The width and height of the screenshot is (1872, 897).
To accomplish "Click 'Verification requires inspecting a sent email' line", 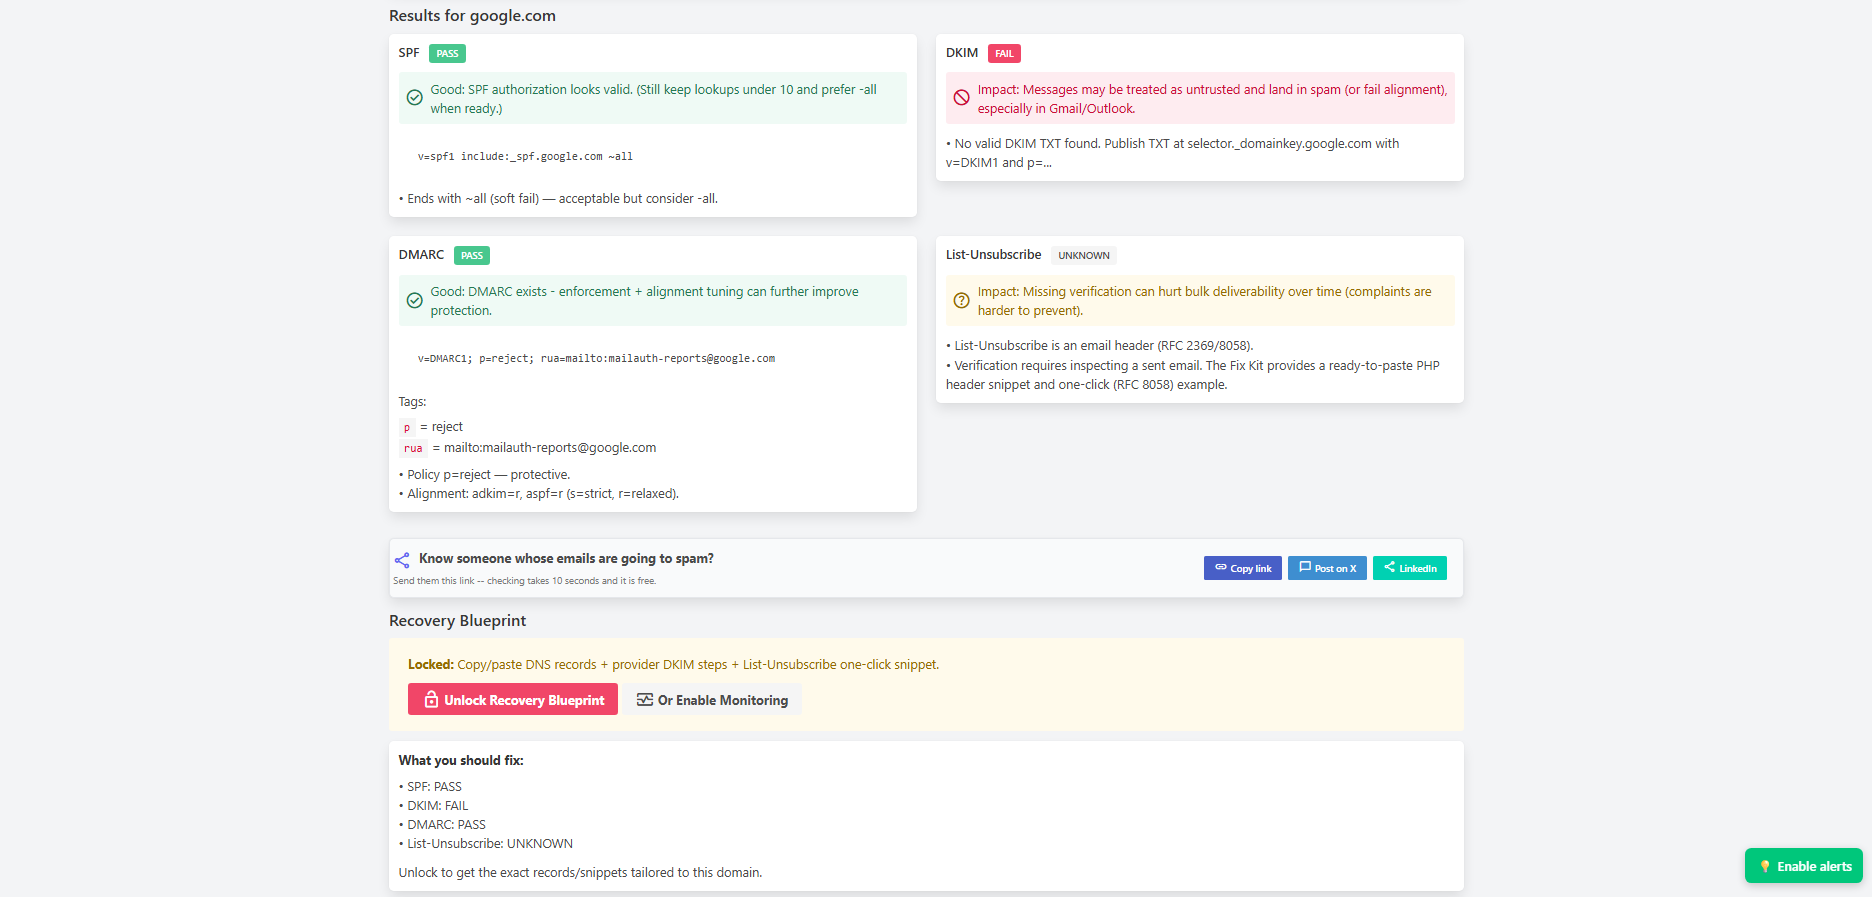I will pyautogui.click(x=1193, y=375).
